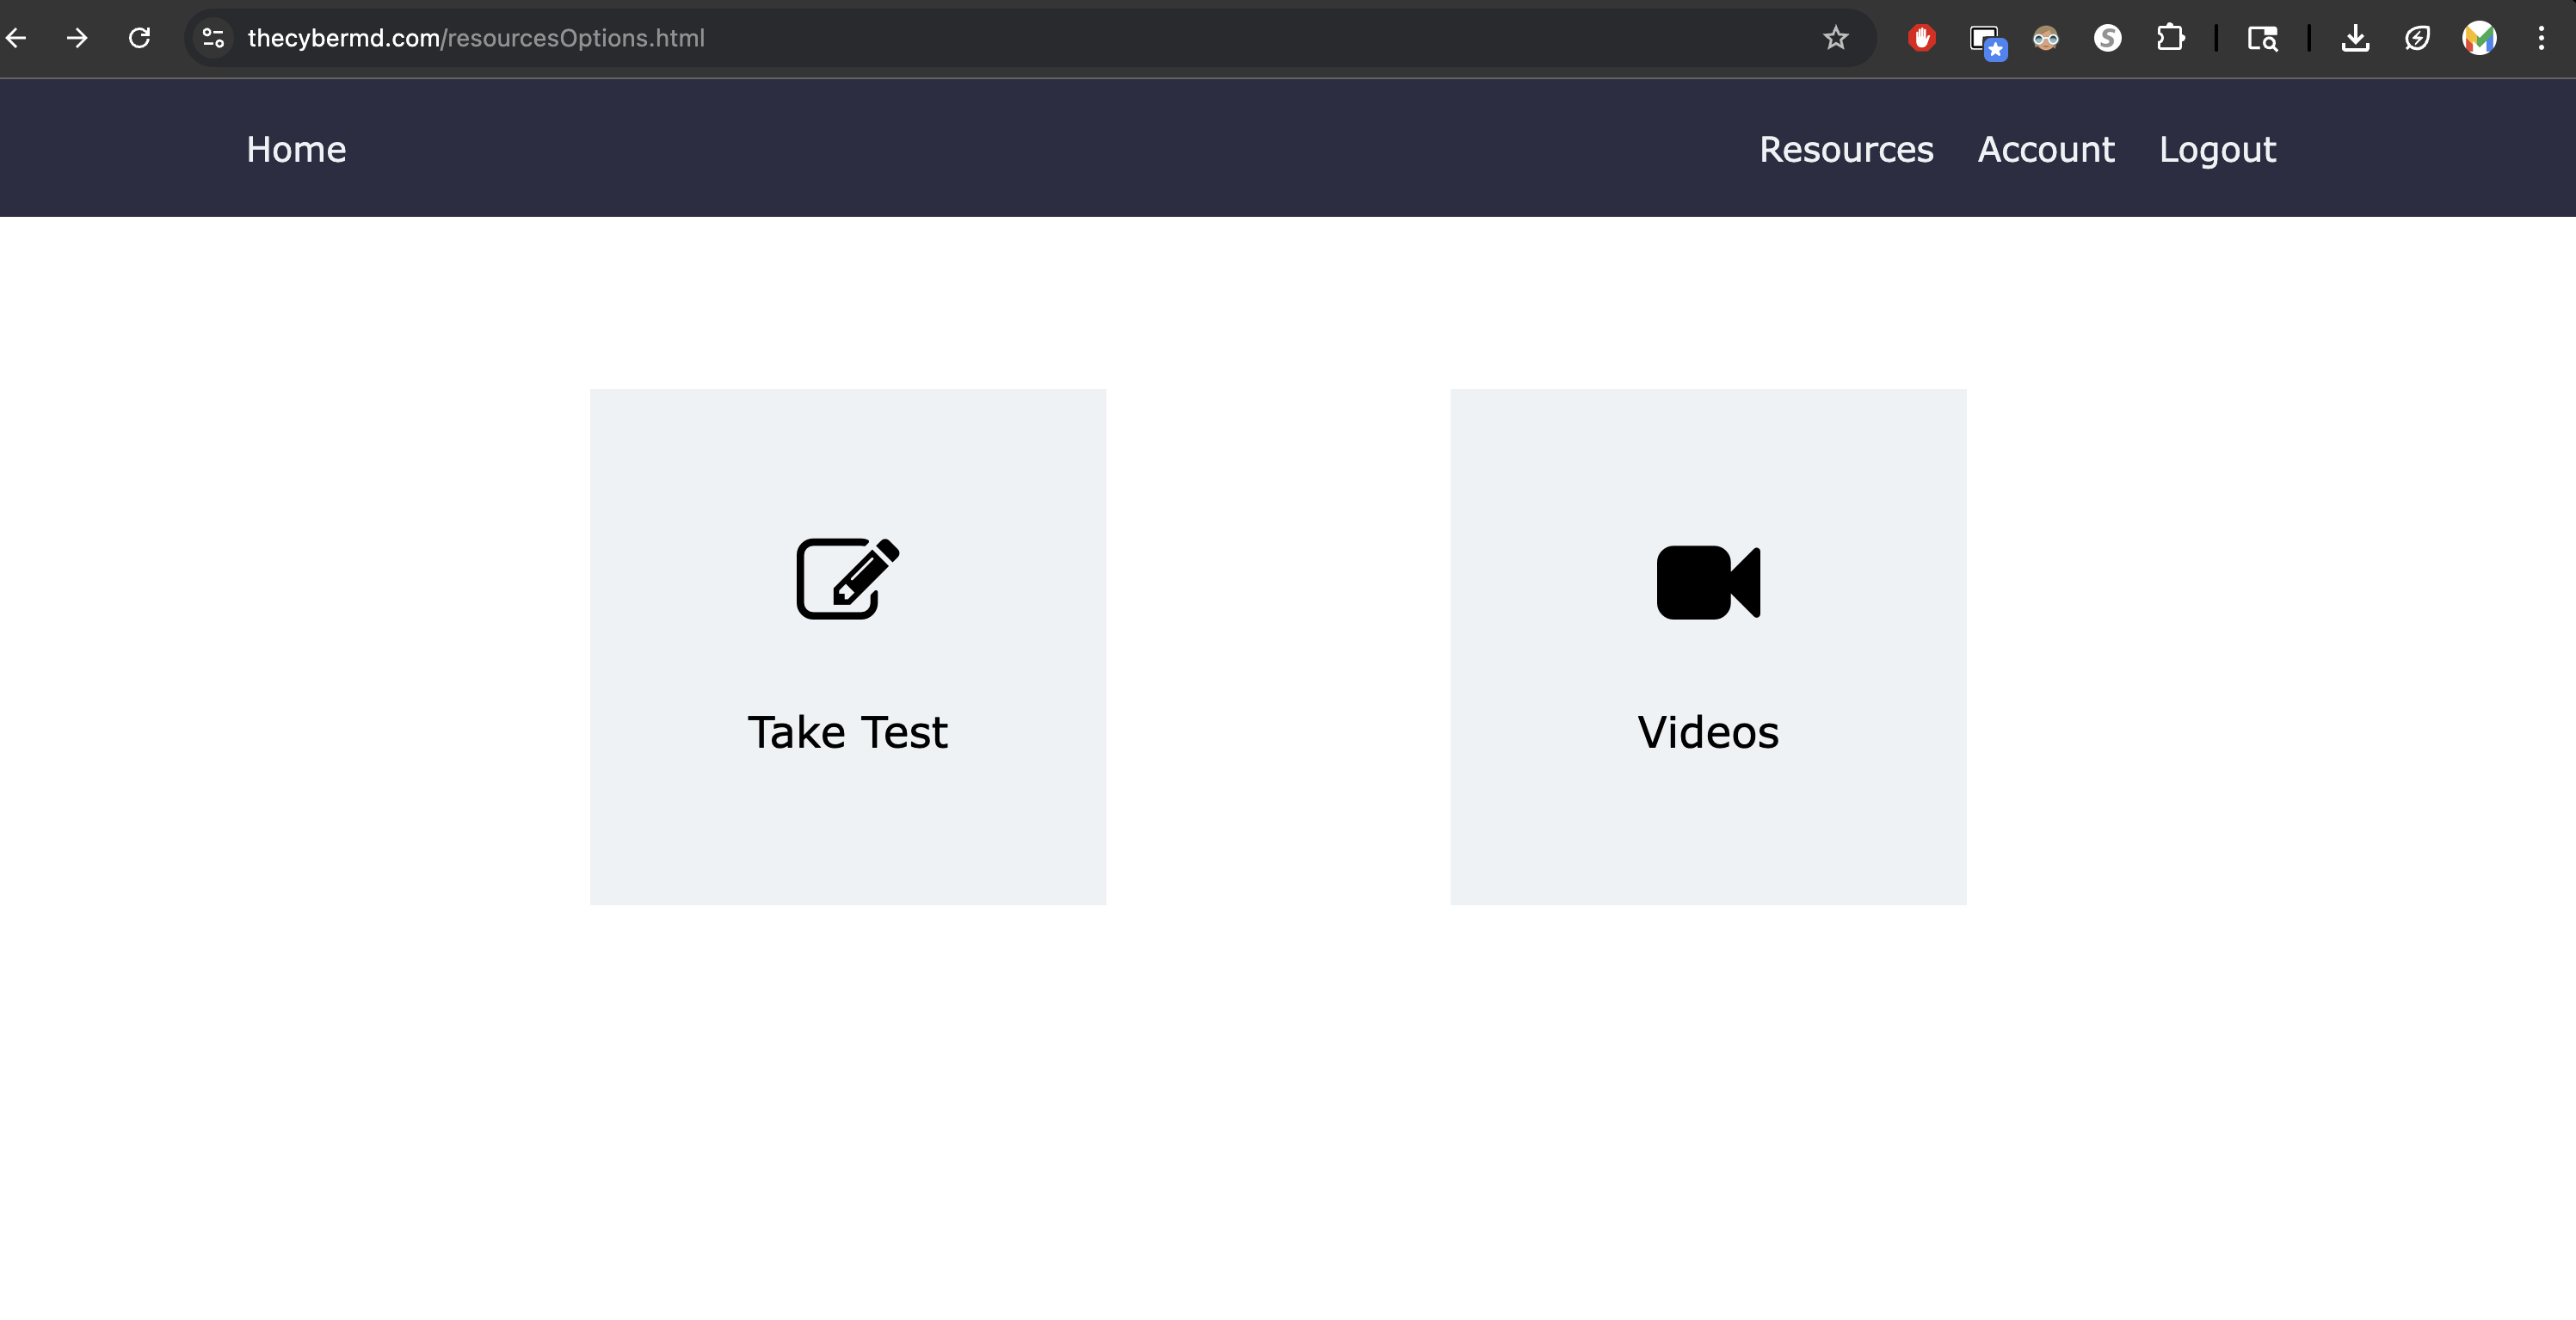Click the tab search icon in toolbar
This screenshot has width=2576, height=1320.
(x=2262, y=38)
